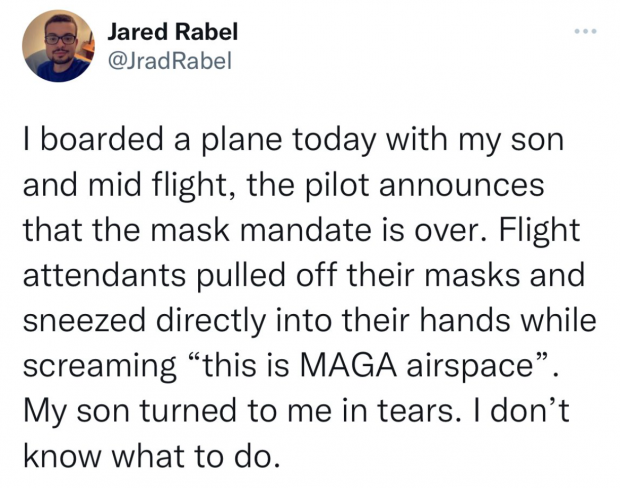This screenshot has width=620, height=488.
Task: Open the Jared Rabel display name link
Action: tap(173, 32)
